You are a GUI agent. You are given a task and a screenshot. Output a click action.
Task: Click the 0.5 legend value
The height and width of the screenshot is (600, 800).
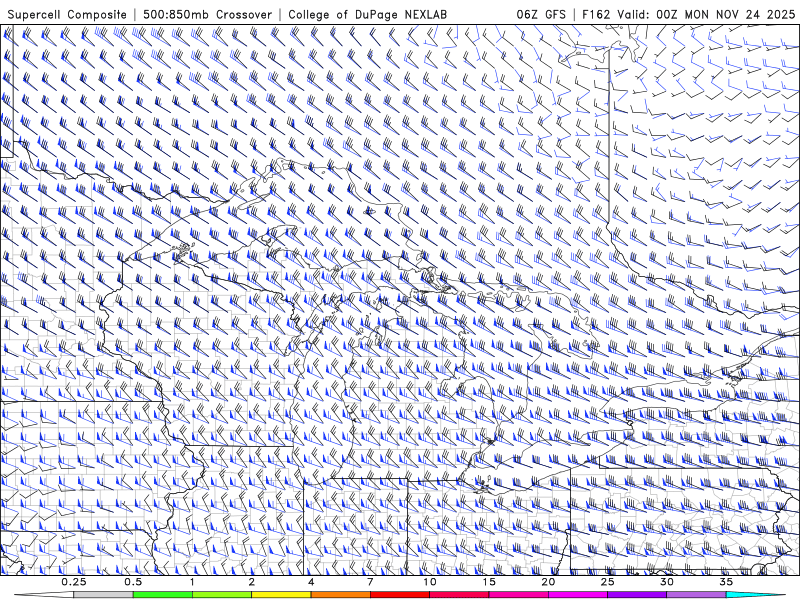[x=133, y=582]
